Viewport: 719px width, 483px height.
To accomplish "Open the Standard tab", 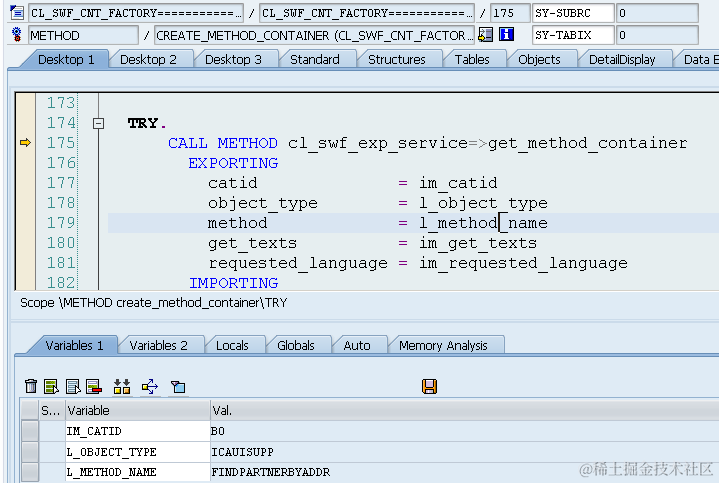I will click(x=315, y=60).
